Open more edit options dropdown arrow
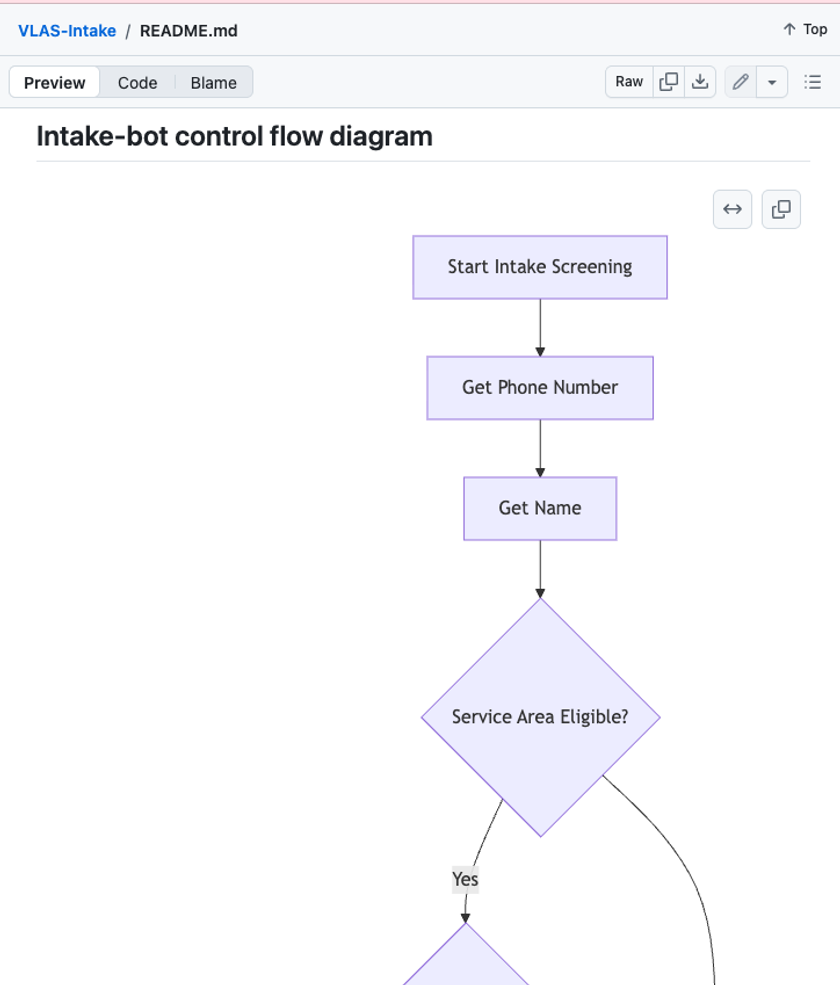Screen dimensions: 840x985 772,82
